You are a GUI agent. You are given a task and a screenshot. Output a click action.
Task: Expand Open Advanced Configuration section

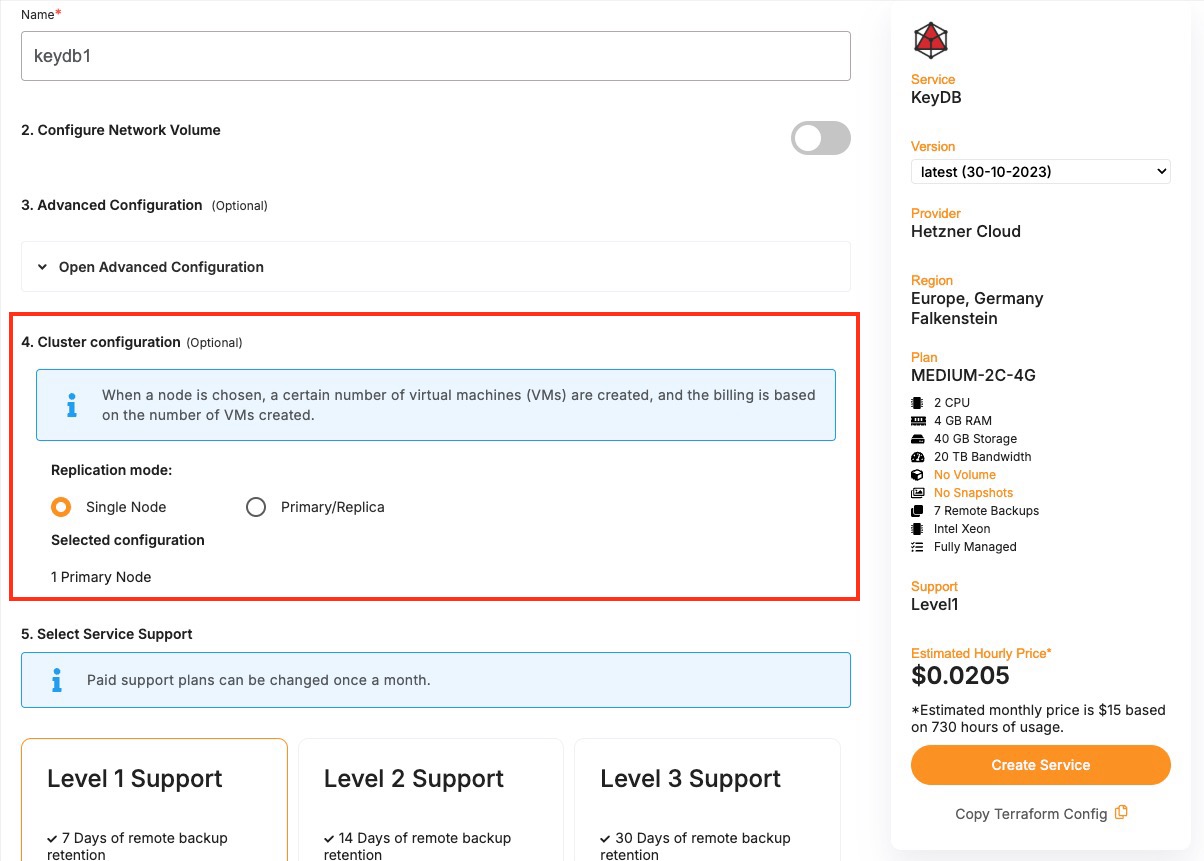(x=160, y=267)
